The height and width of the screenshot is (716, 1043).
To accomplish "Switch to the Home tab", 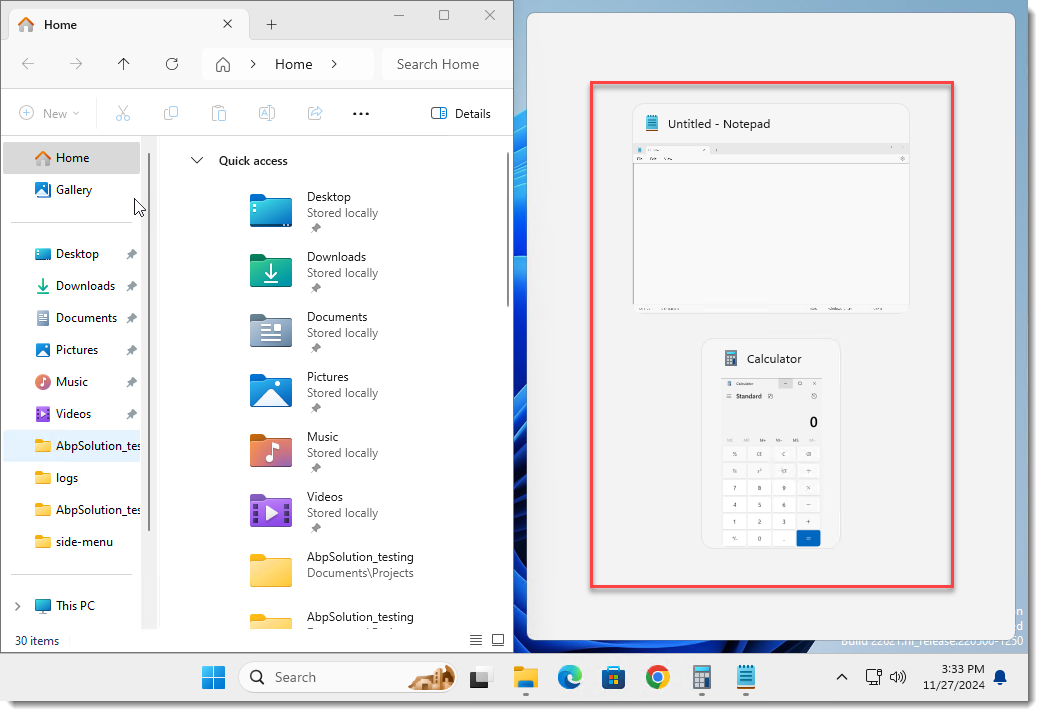I will click(x=60, y=24).
